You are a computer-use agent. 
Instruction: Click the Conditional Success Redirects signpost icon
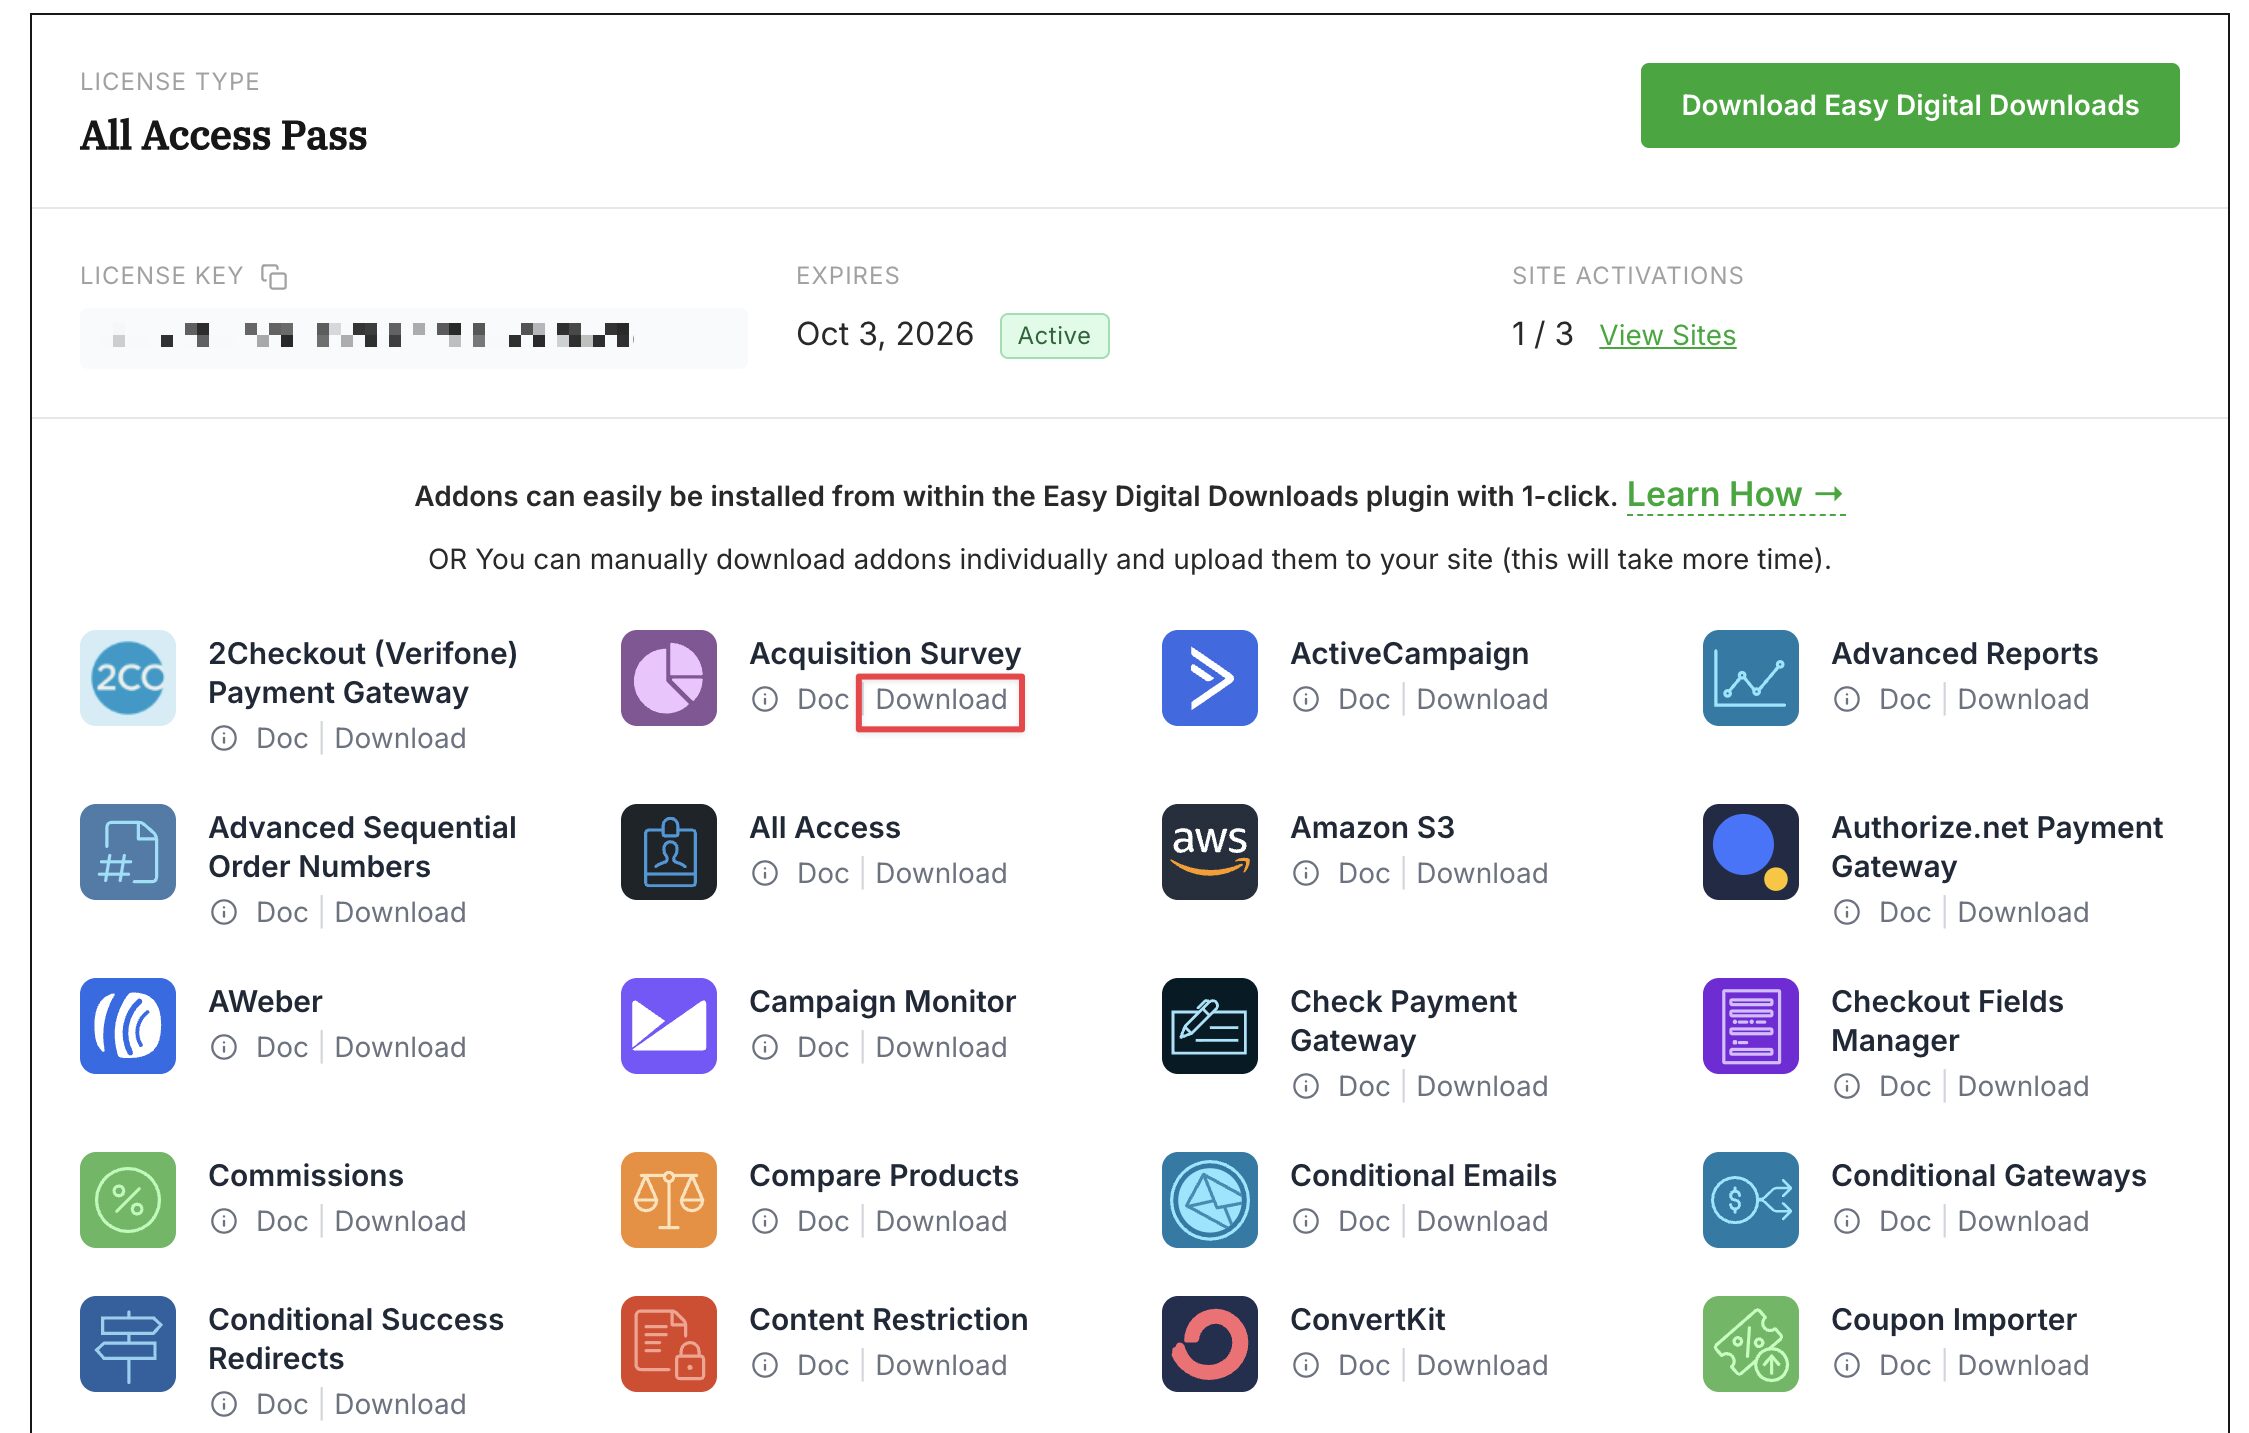point(128,1344)
